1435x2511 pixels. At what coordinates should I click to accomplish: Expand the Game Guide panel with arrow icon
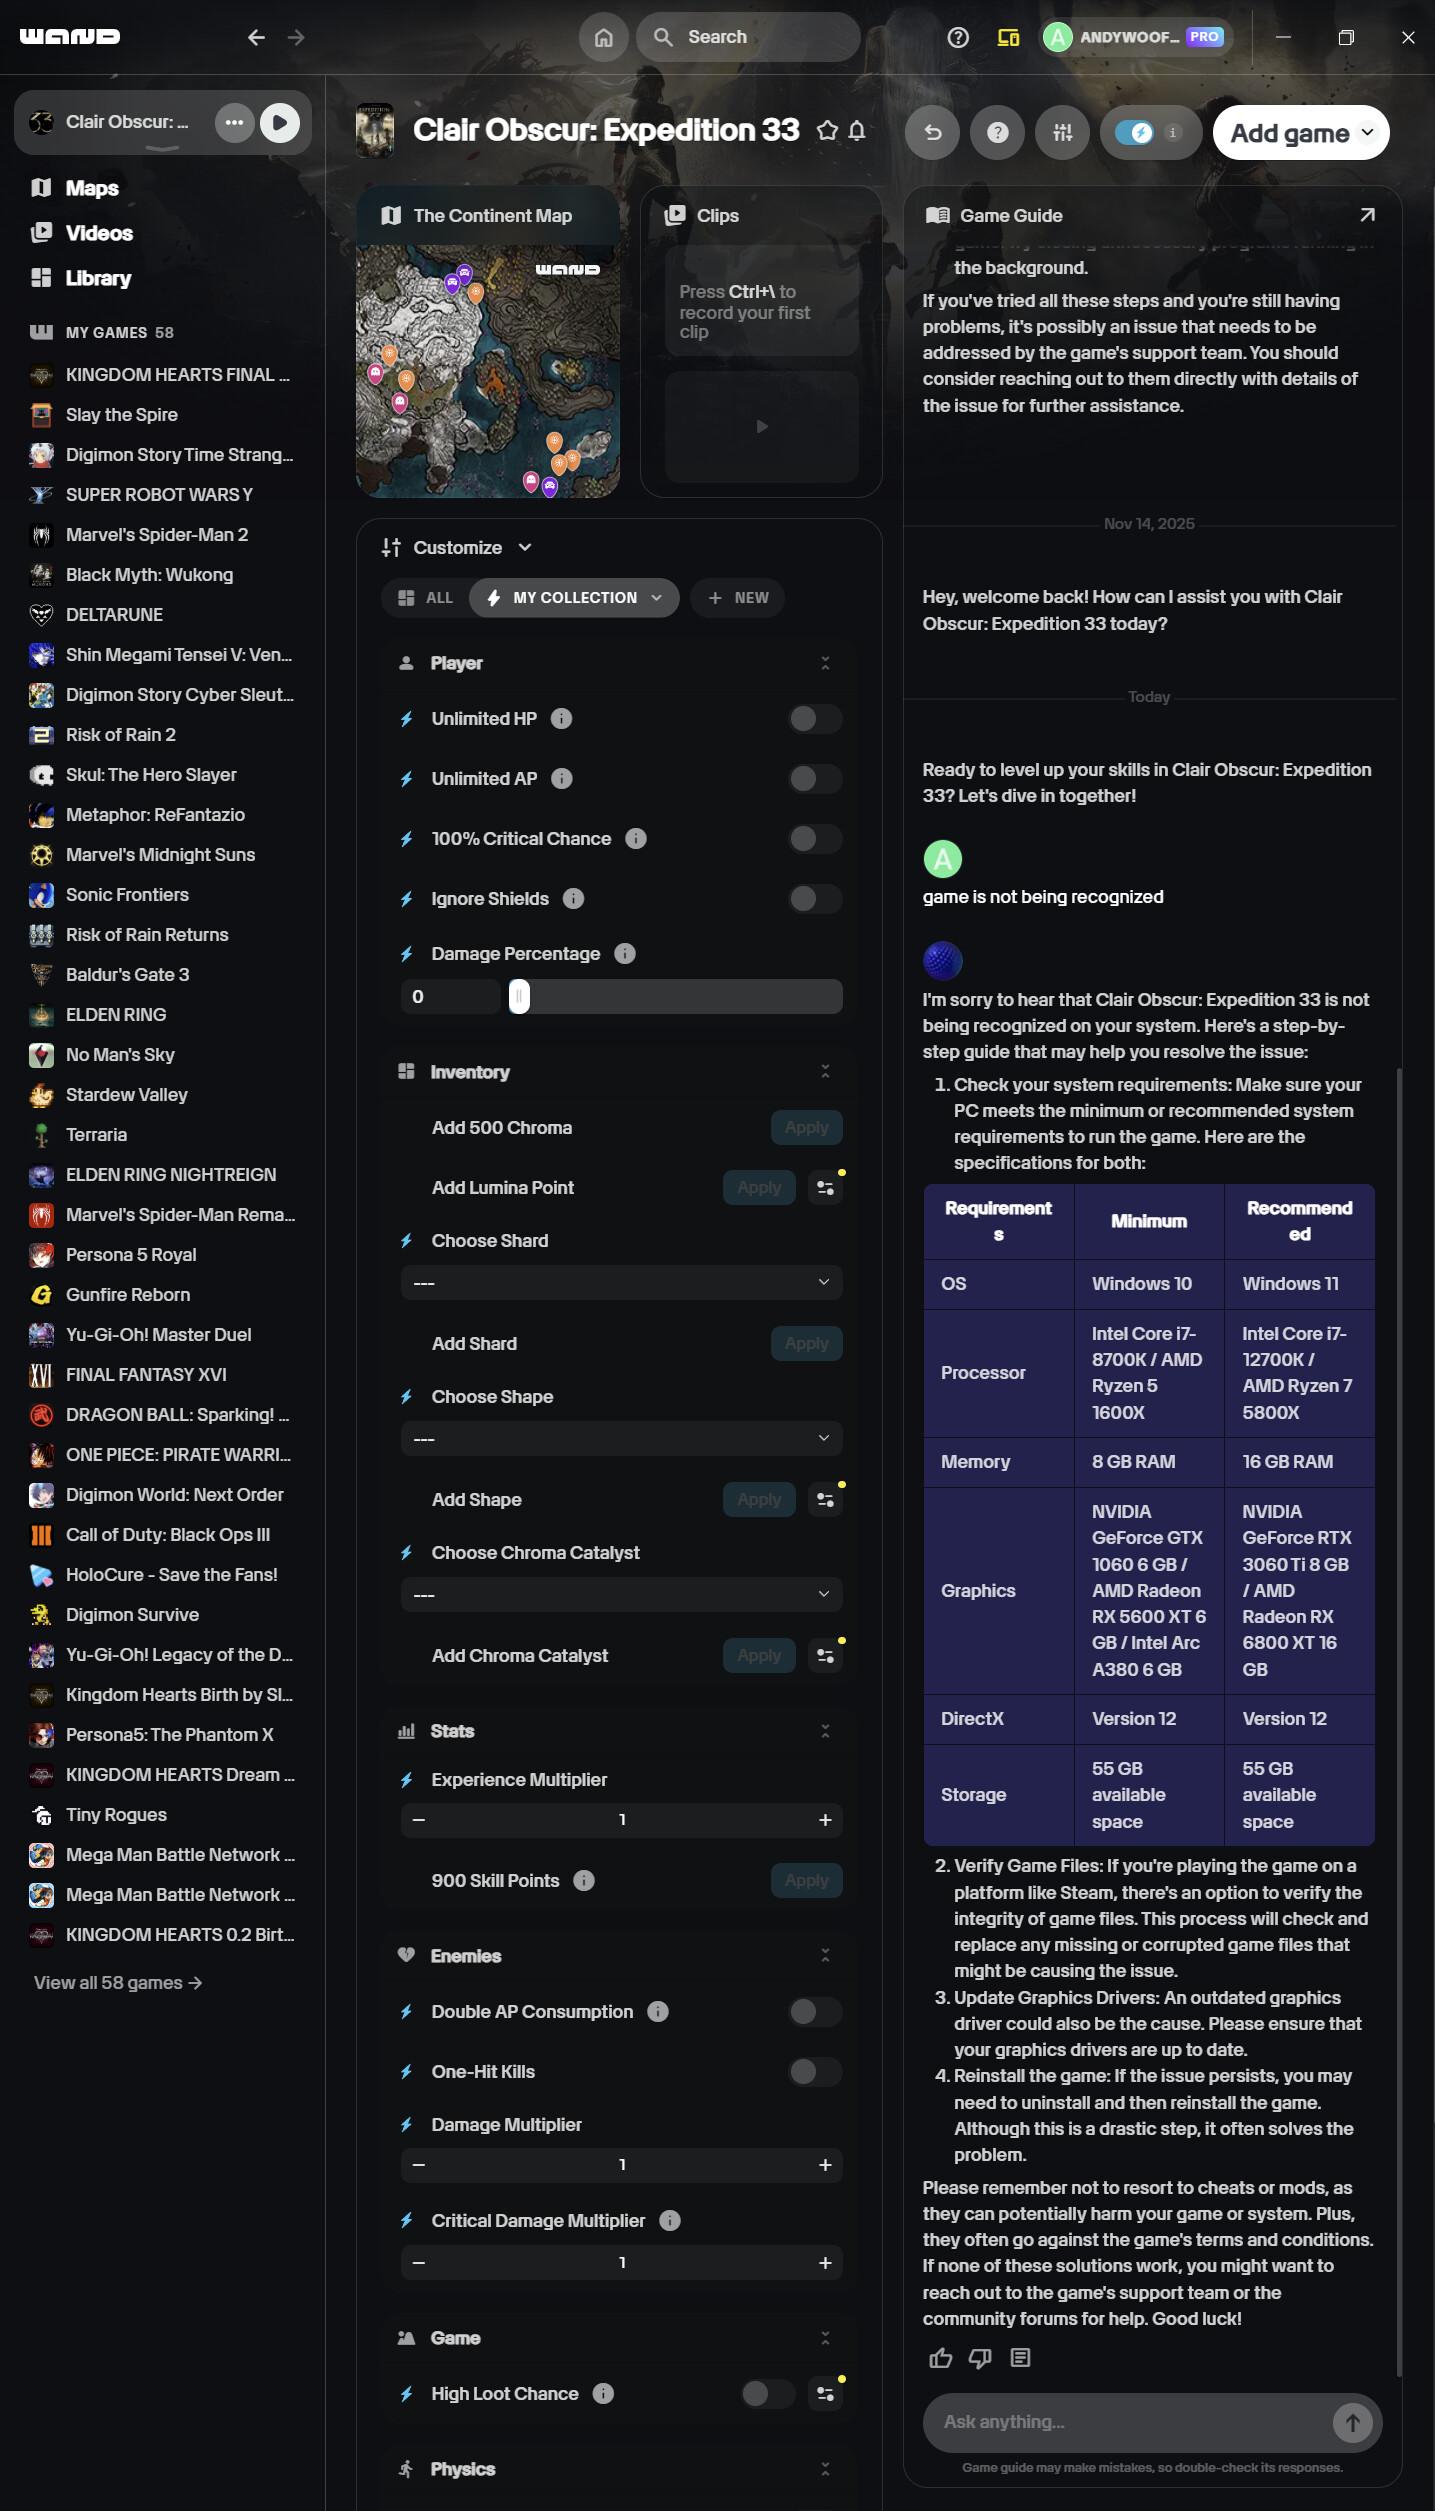point(1367,215)
